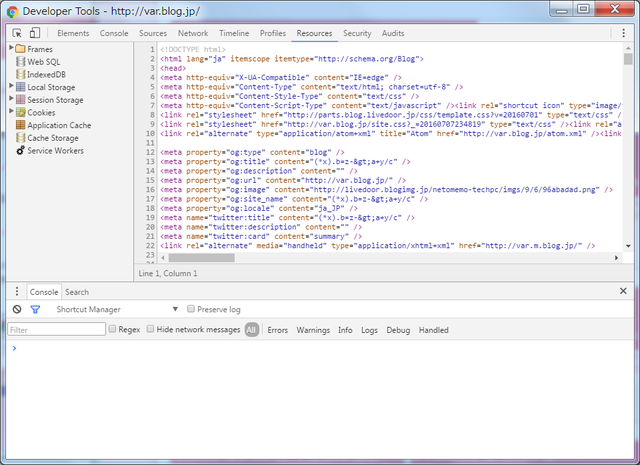Select the All log level filter

252,330
